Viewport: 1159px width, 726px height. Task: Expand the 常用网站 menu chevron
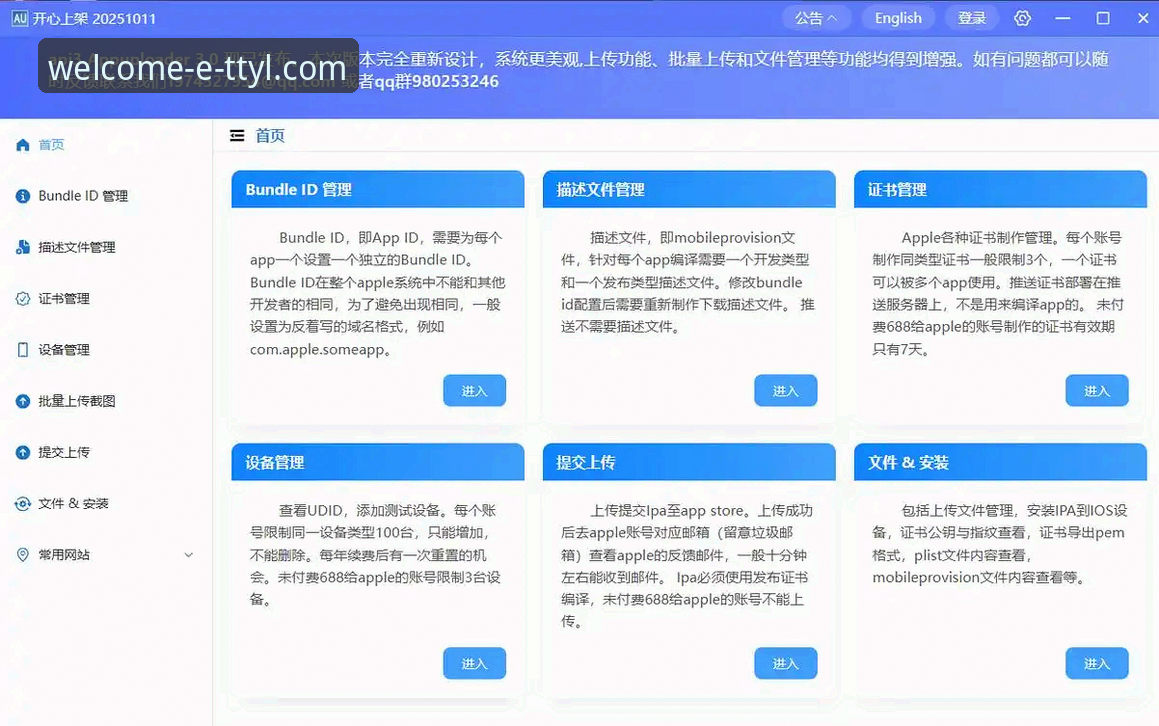[189, 554]
